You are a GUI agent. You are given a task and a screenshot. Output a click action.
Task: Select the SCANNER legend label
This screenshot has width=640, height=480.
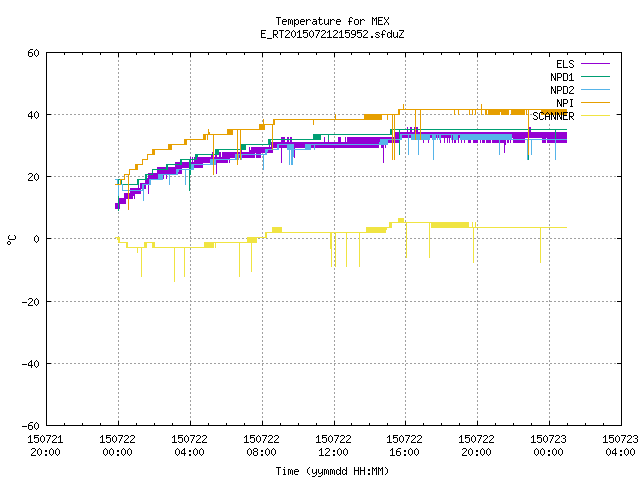pyautogui.click(x=553, y=116)
